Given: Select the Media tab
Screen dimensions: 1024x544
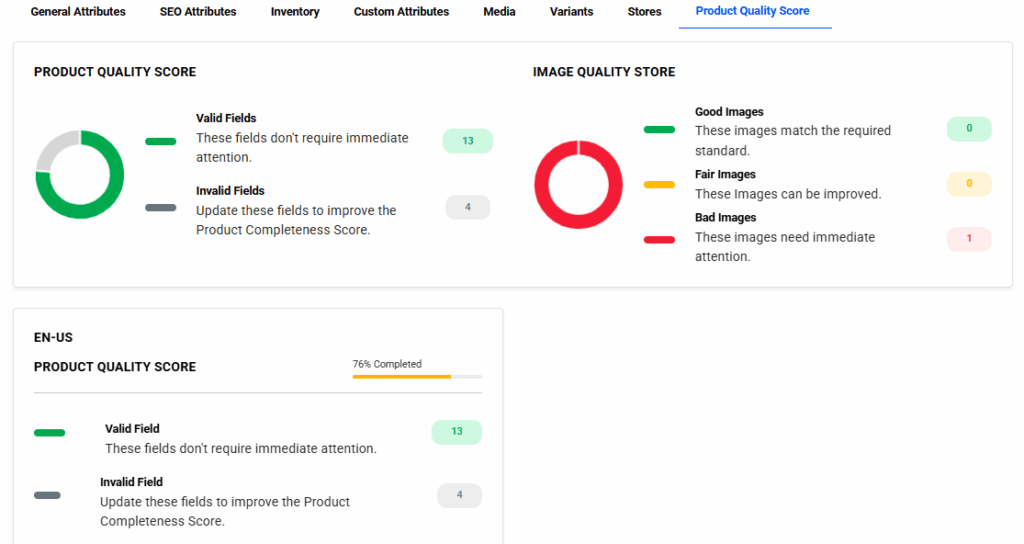Looking at the screenshot, I should tap(499, 12).
